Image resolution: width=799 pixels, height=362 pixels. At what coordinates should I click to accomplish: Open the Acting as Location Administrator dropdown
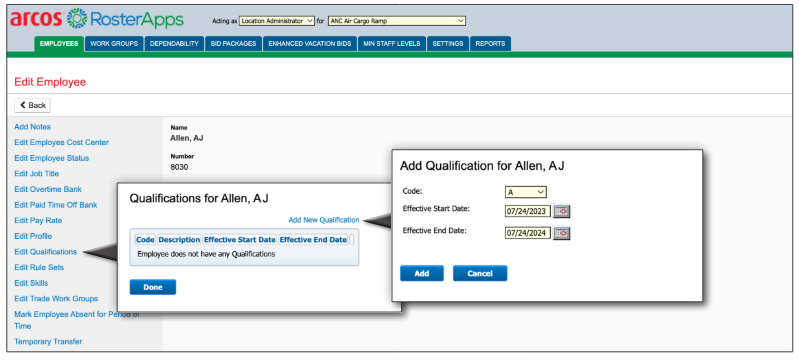[x=277, y=21]
